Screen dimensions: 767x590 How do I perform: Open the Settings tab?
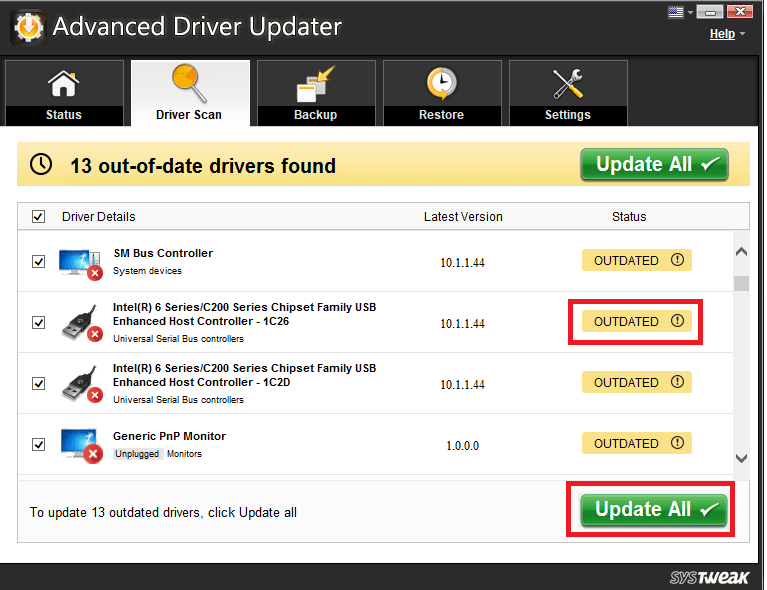pyautogui.click(x=568, y=93)
